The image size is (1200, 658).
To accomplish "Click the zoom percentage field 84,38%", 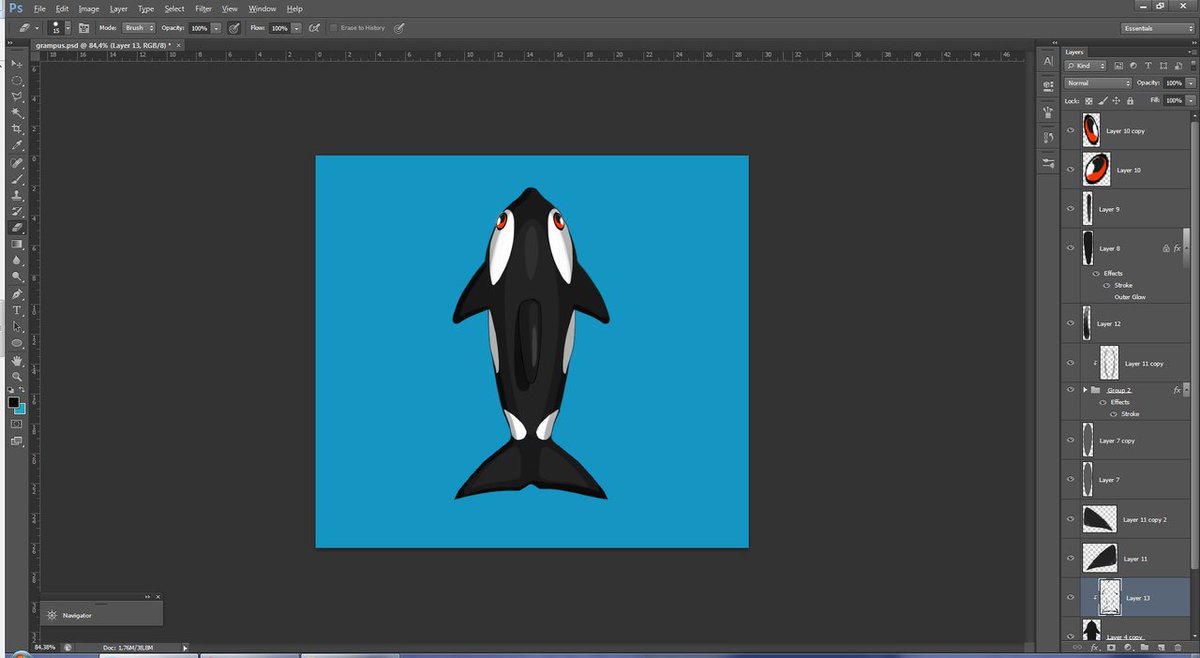I will pos(44,647).
